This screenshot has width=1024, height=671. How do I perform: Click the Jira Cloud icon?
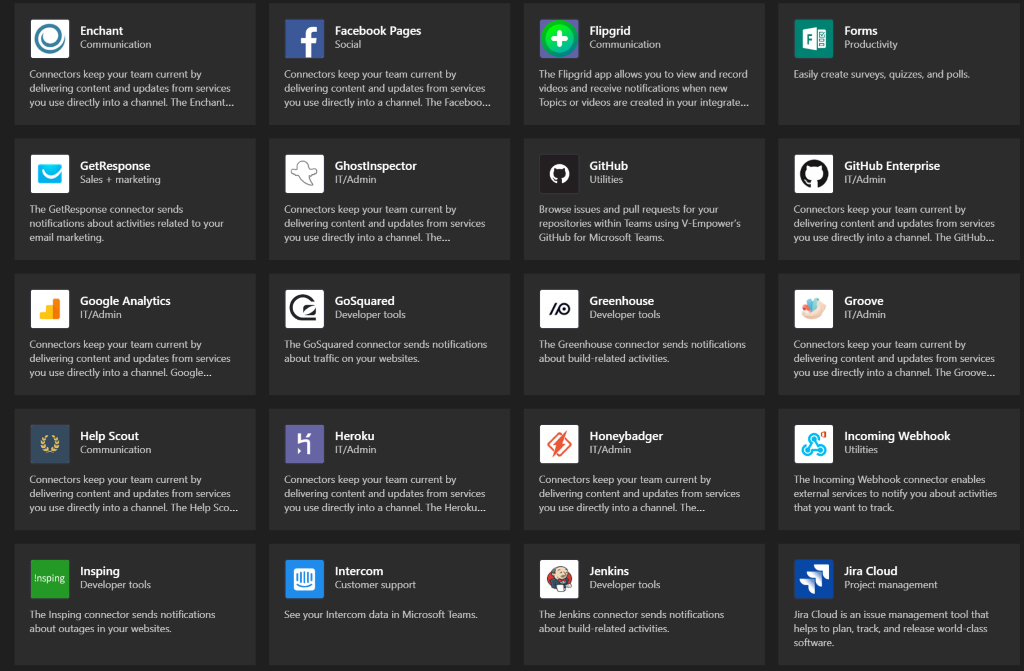tap(814, 579)
